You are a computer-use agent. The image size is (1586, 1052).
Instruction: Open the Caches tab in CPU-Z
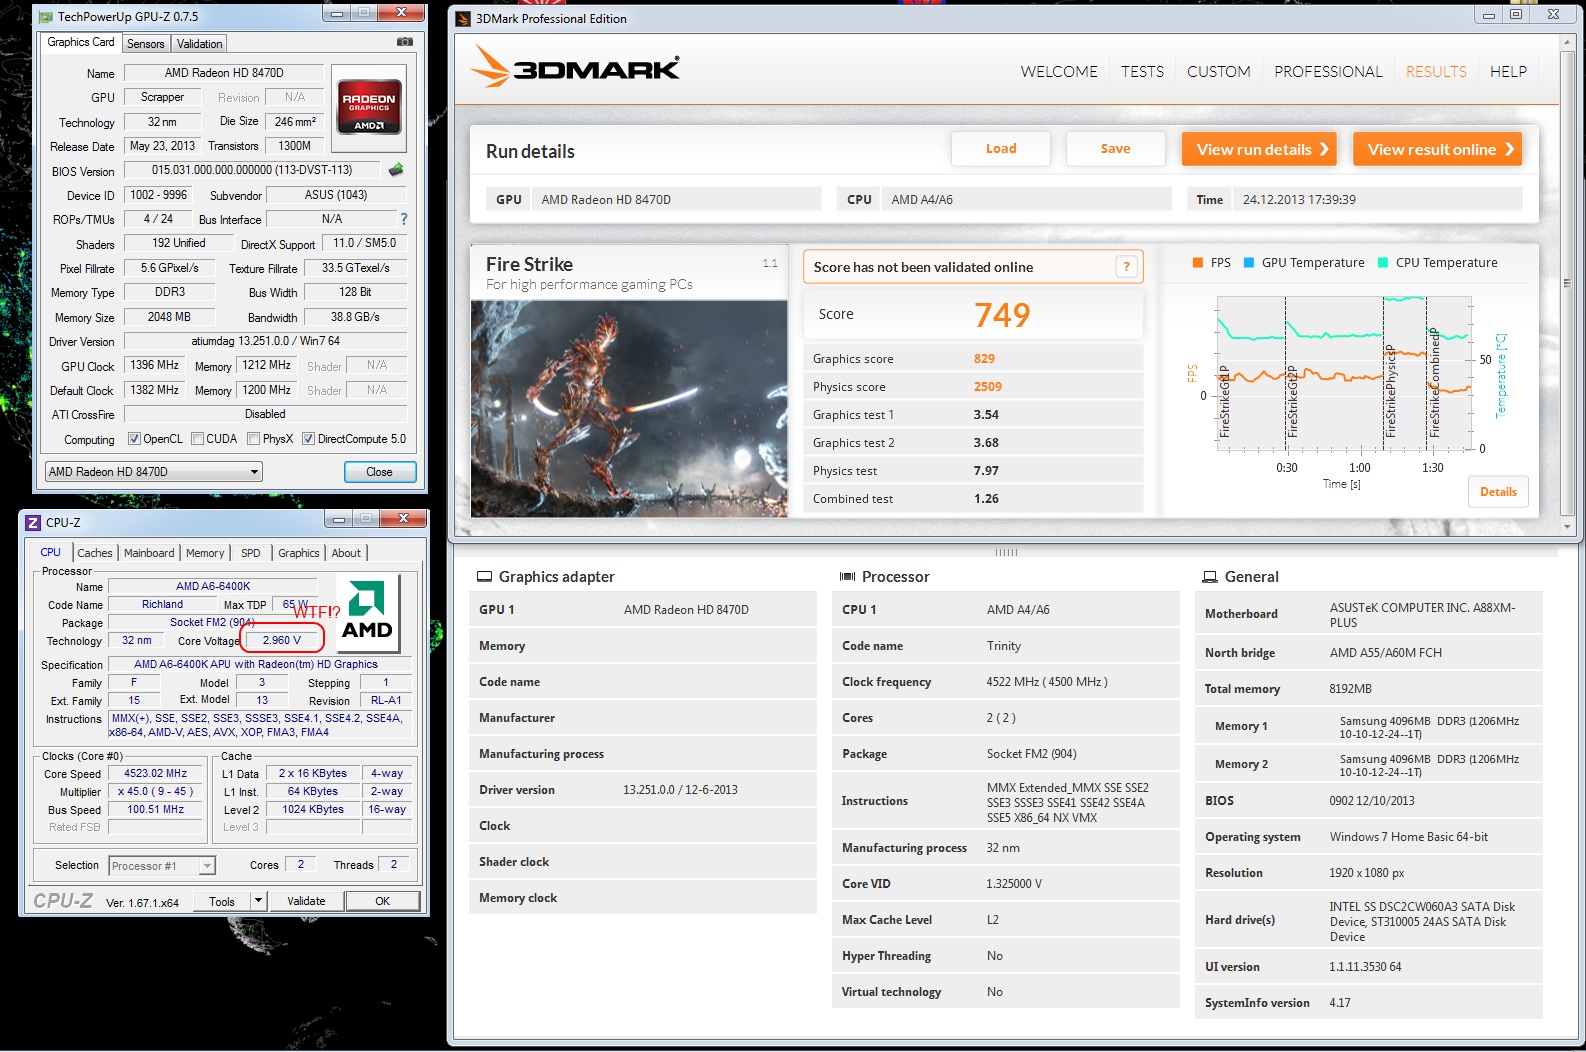[x=95, y=553]
